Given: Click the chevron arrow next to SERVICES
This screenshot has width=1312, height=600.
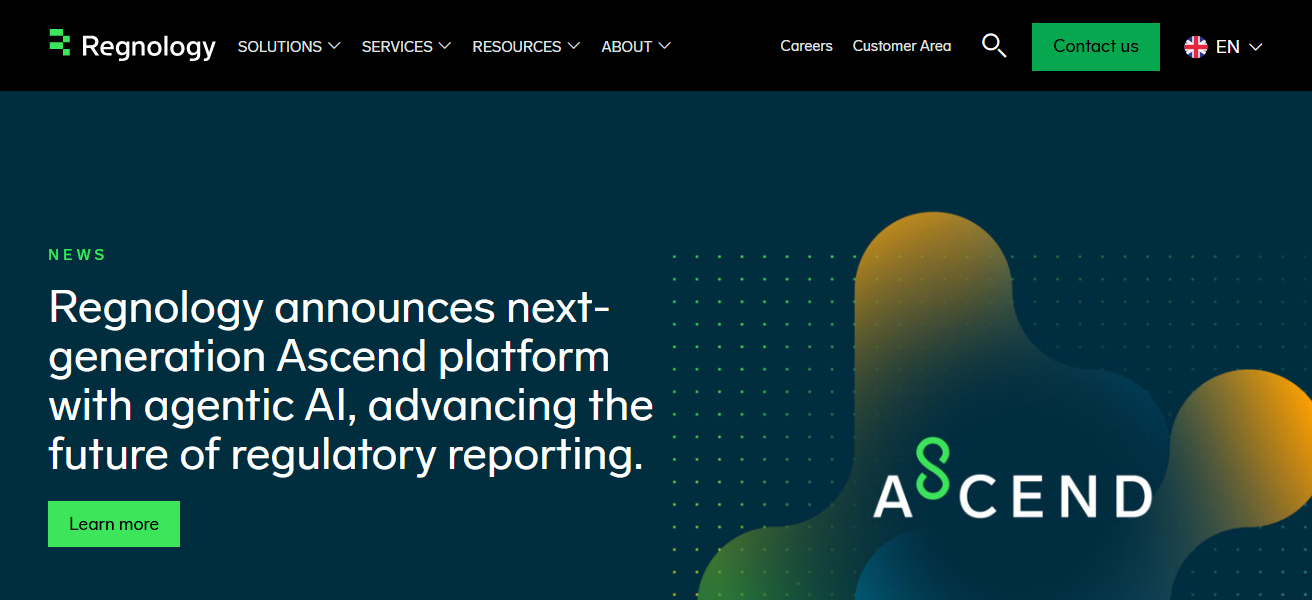Looking at the screenshot, I should point(445,46).
